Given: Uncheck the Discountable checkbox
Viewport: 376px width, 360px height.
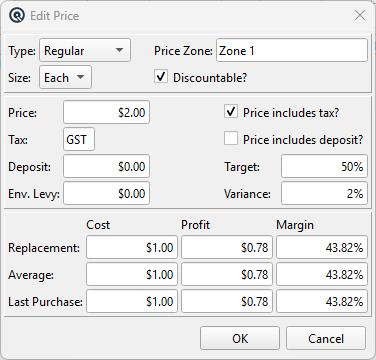Looking at the screenshot, I should (x=161, y=77).
